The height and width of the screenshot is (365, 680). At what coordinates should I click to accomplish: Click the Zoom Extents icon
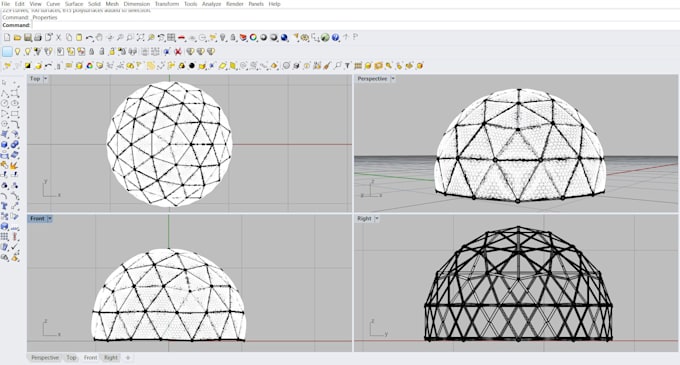(x=141, y=38)
